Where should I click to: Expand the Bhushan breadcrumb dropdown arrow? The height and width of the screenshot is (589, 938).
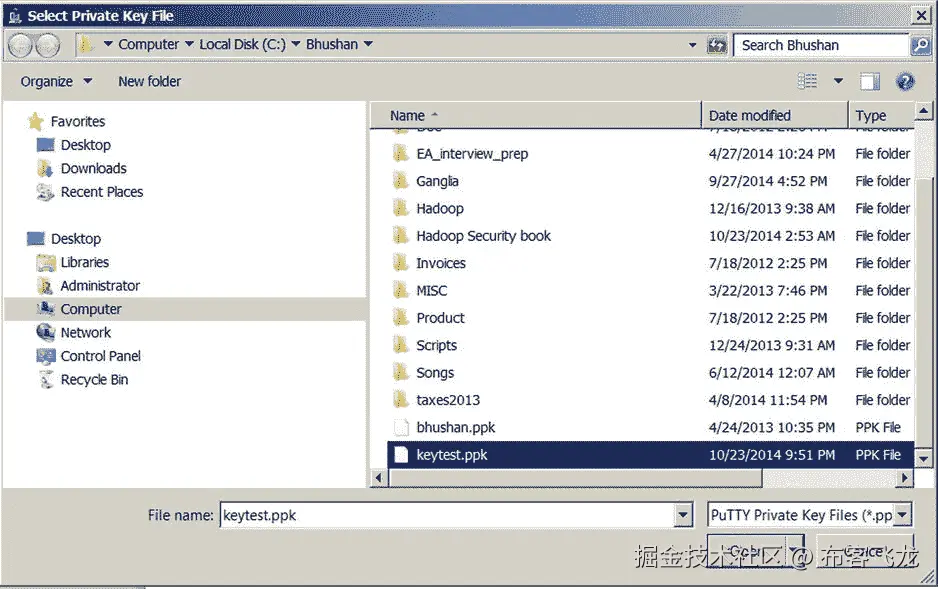point(368,44)
